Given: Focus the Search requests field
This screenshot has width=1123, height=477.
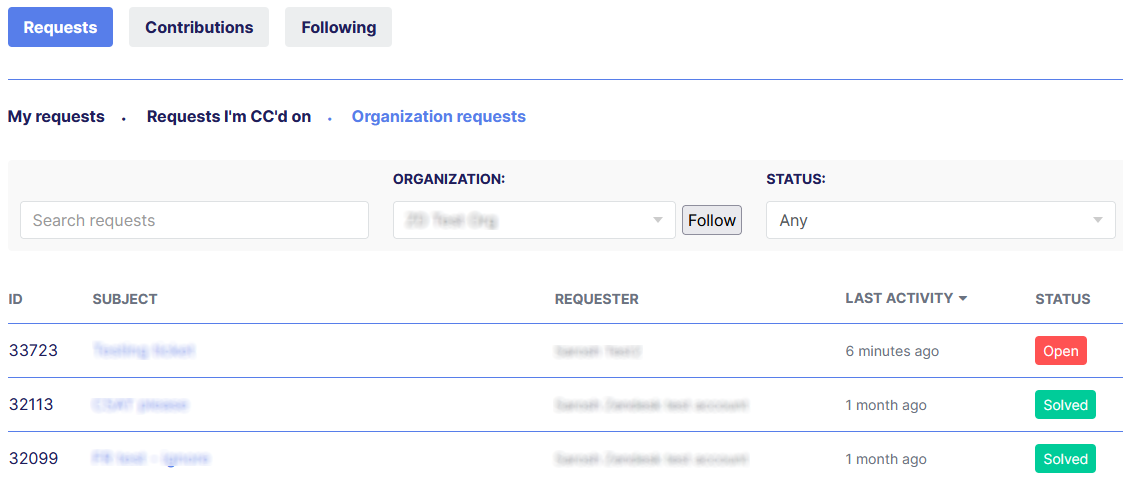Looking at the screenshot, I should pos(194,220).
